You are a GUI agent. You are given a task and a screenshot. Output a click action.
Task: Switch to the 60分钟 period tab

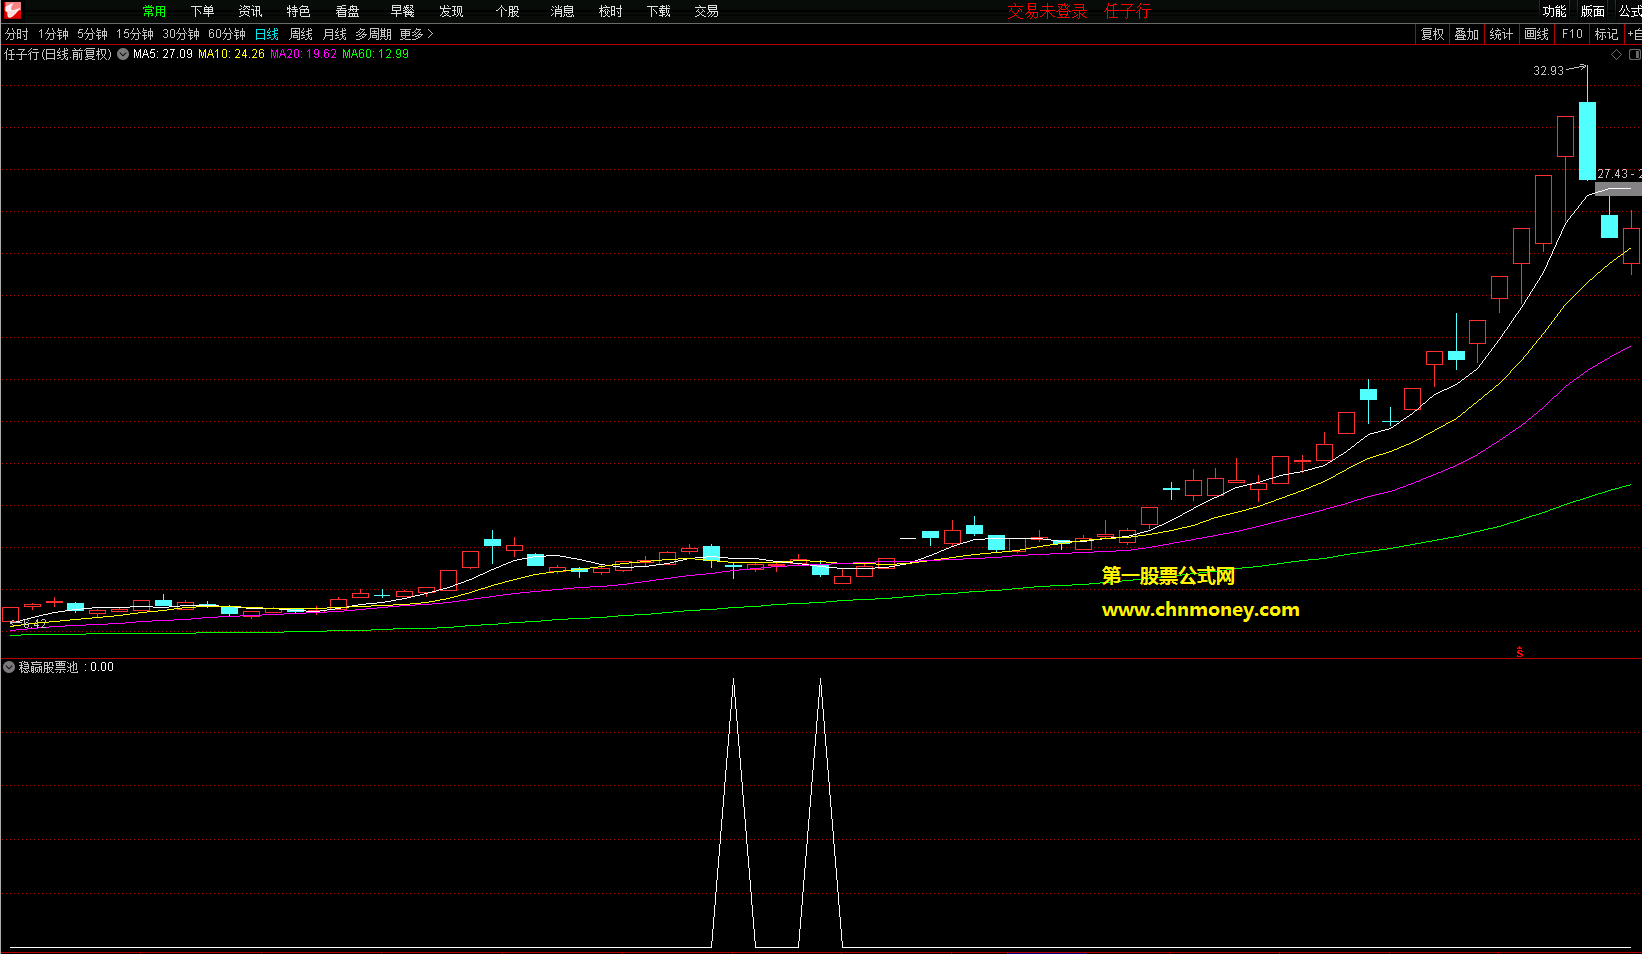(227, 34)
